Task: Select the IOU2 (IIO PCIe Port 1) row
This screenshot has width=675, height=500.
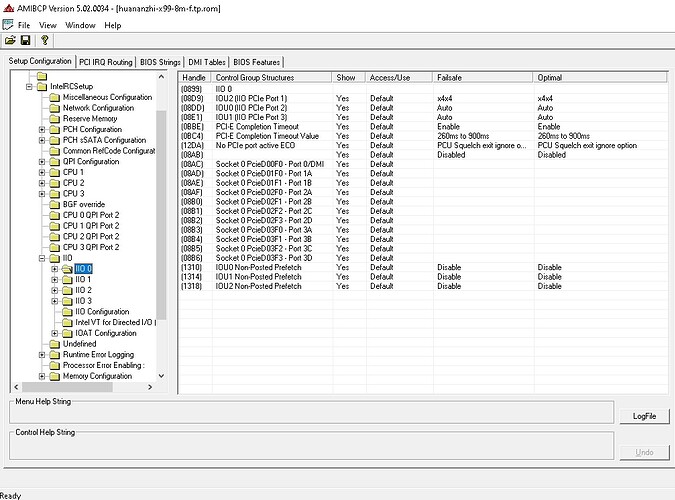Action: (x=423, y=99)
